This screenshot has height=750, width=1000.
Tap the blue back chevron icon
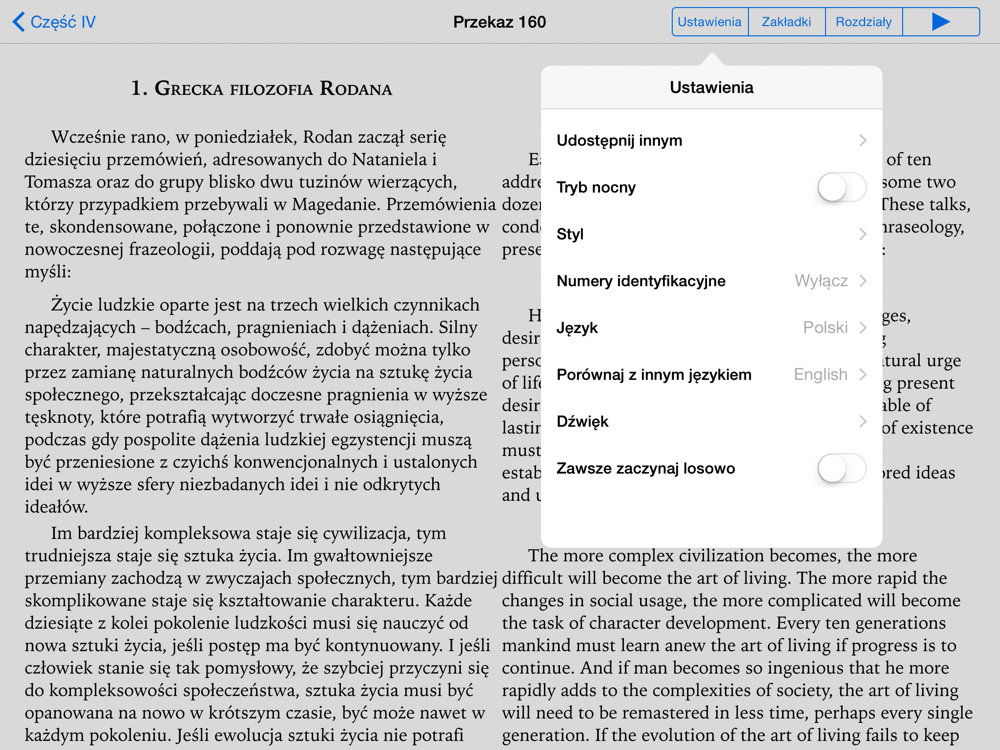[18, 22]
